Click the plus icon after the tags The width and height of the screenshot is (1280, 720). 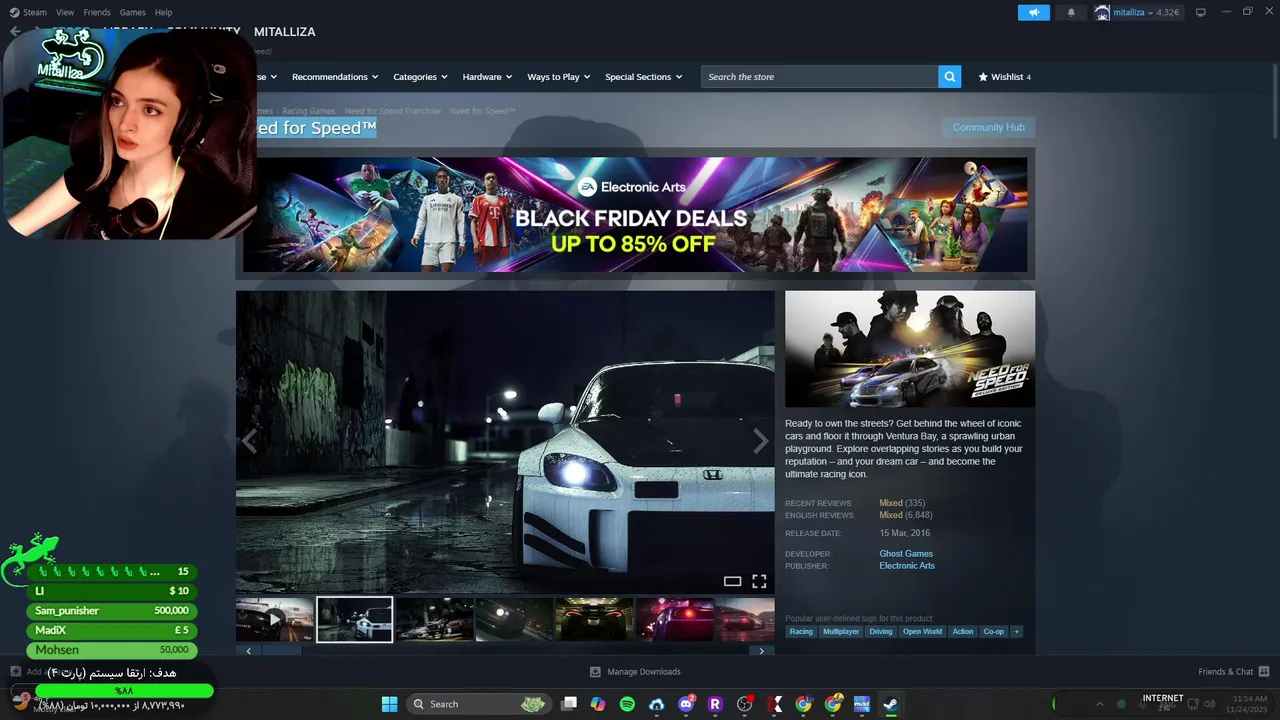(1016, 631)
